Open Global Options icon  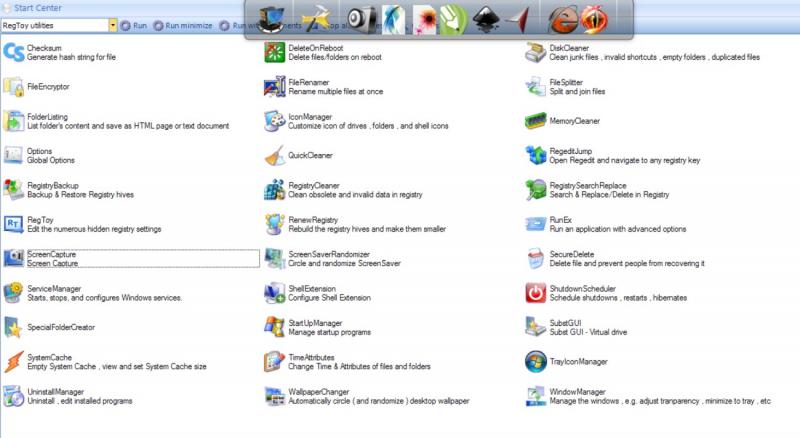click(14, 155)
